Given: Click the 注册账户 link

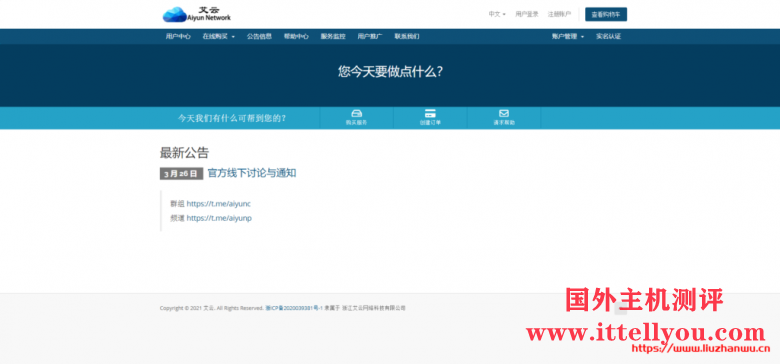Looking at the screenshot, I should pos(559,14).
